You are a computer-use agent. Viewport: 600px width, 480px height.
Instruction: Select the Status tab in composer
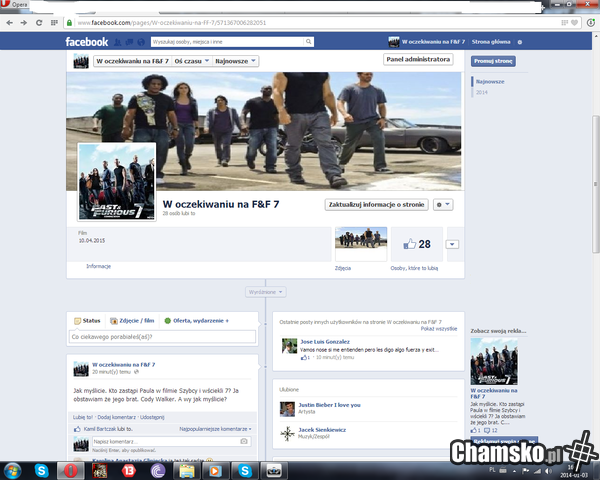87,320
